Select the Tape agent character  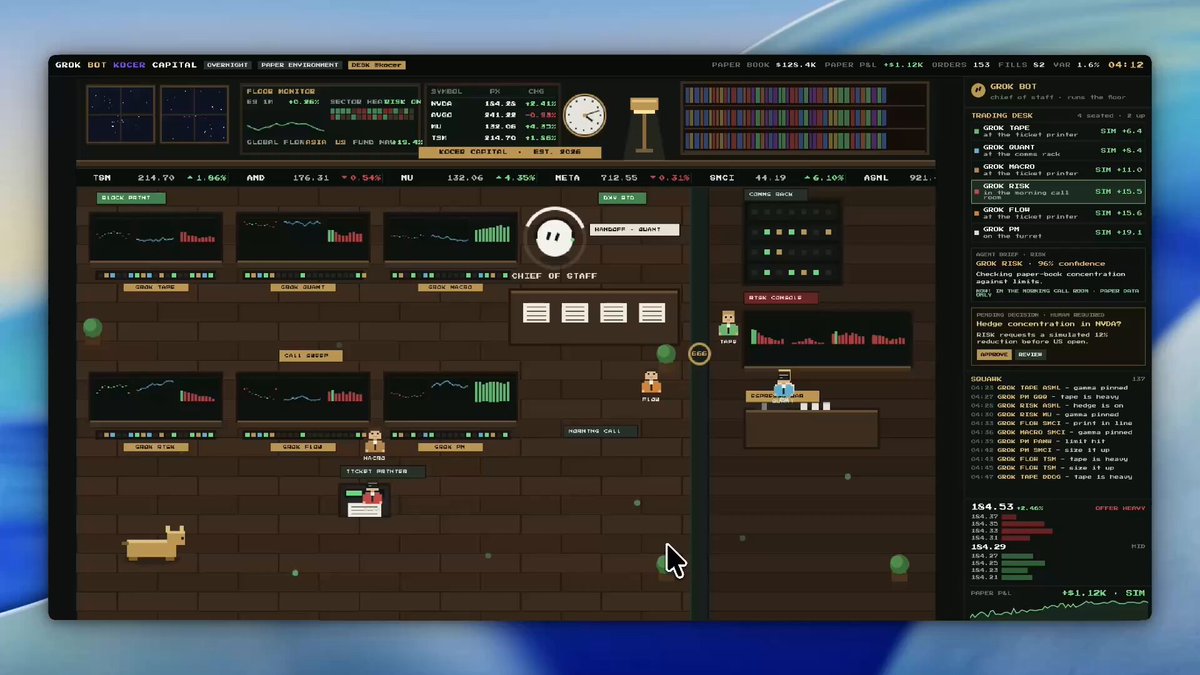click(728, 324)
